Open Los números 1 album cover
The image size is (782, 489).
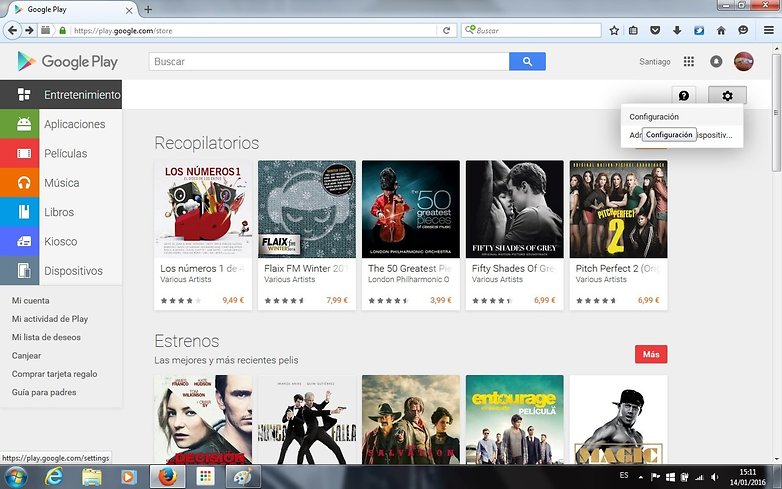(x=203, y=209)
